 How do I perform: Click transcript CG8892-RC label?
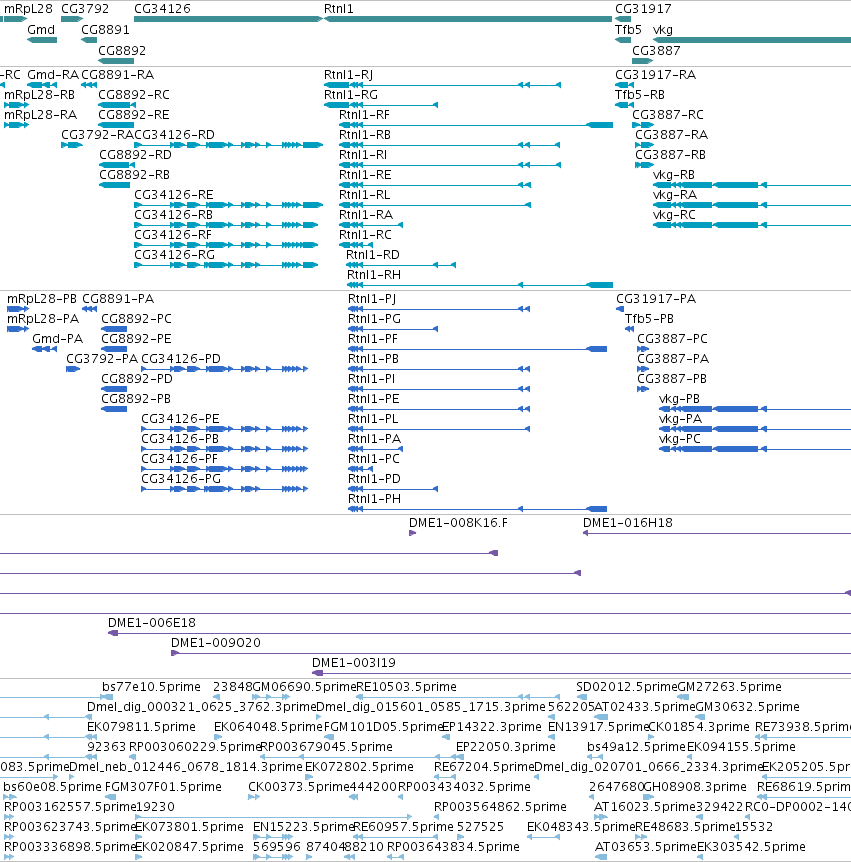[134, 95]
